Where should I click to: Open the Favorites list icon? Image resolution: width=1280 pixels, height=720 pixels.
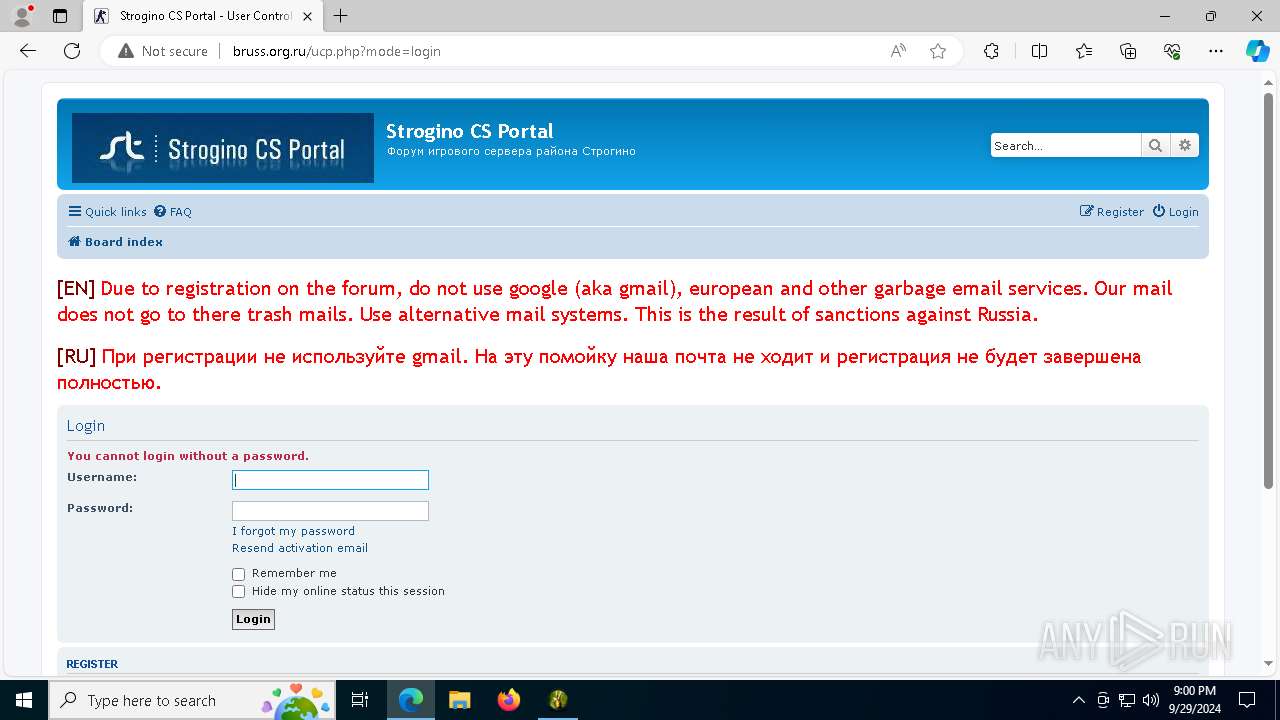pos(1084,51)
